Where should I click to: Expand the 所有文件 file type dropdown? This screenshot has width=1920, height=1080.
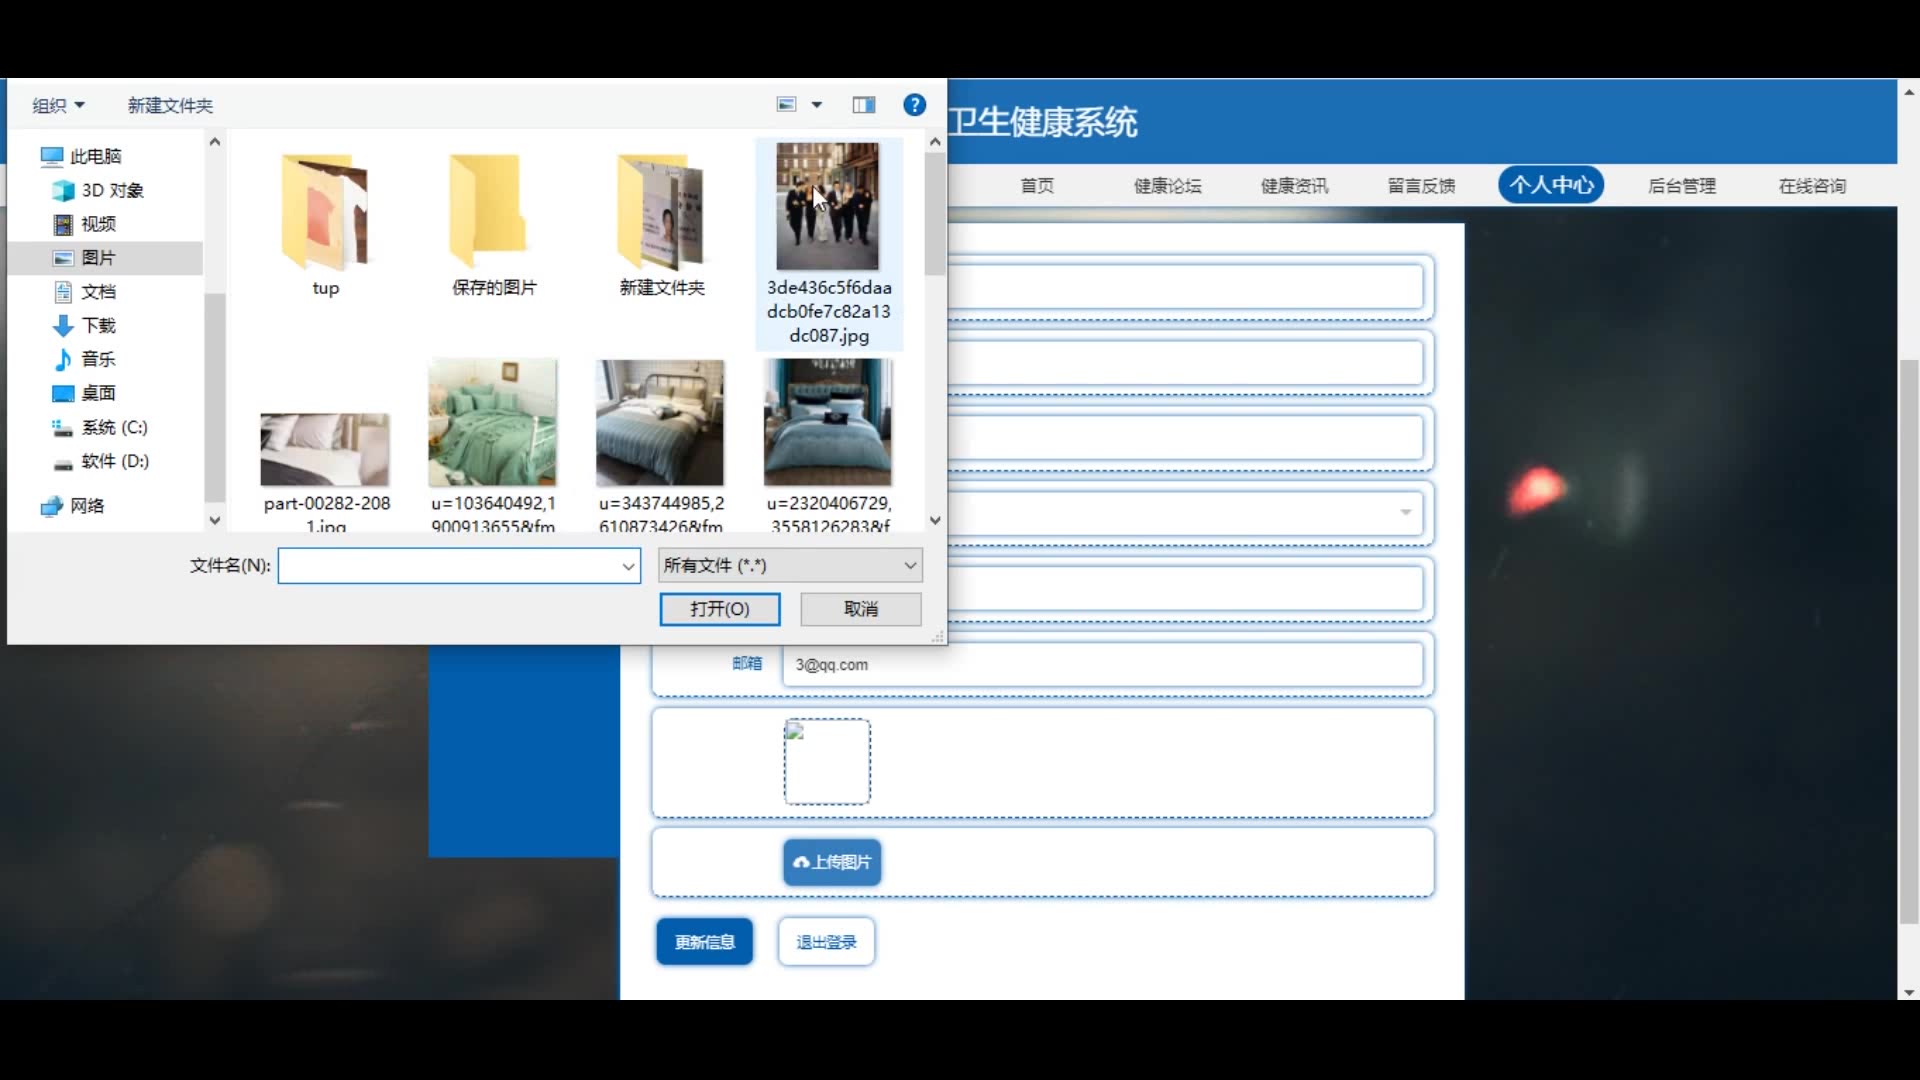[790, 566]
